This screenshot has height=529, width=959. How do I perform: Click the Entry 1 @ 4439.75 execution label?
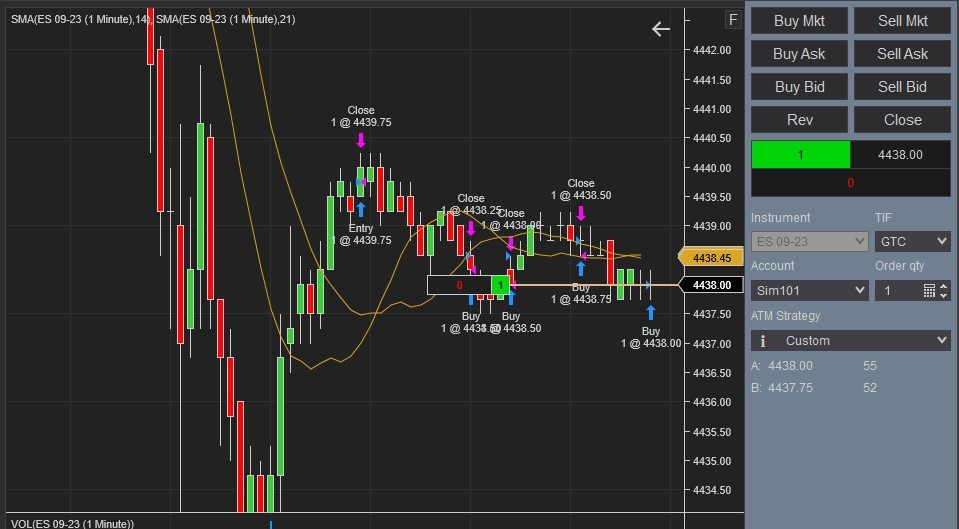pyautogui.click(x=361, y=234)
